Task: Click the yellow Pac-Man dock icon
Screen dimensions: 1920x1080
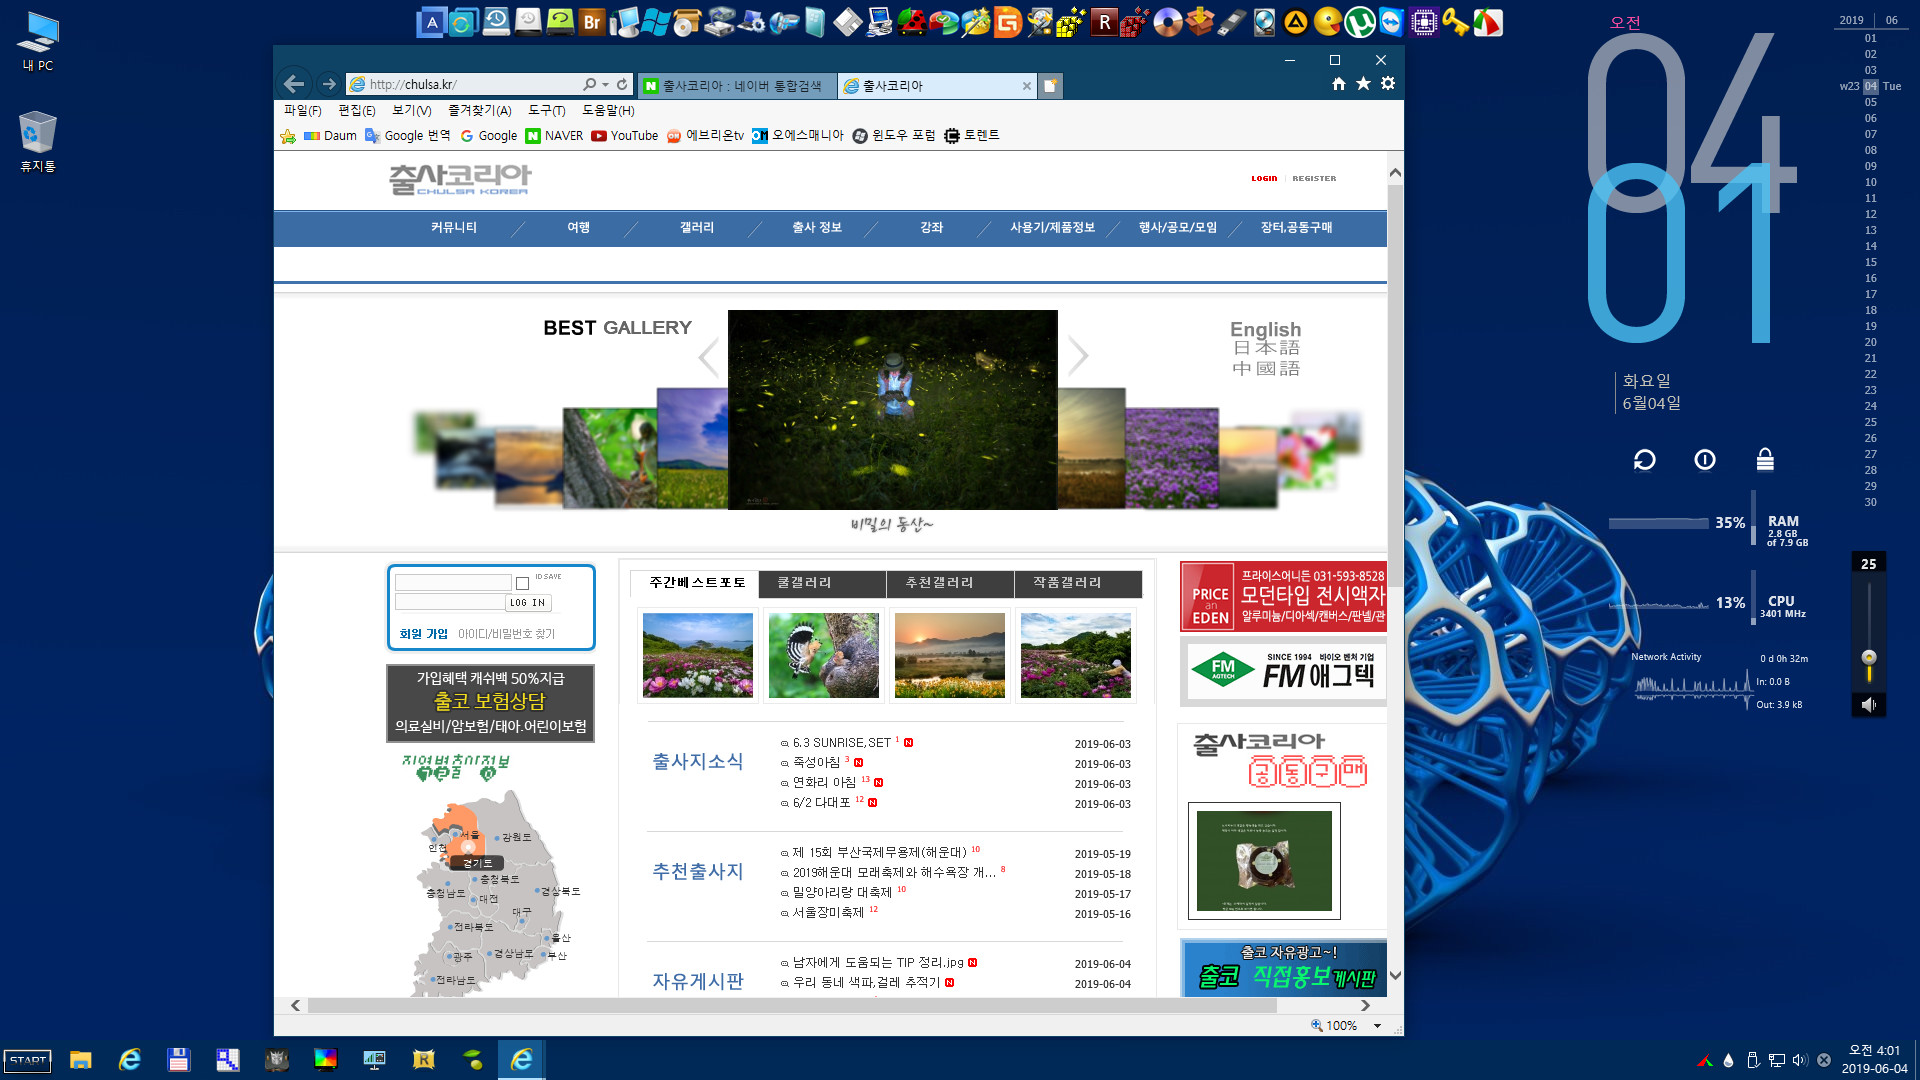Action: click(1327, 22)
